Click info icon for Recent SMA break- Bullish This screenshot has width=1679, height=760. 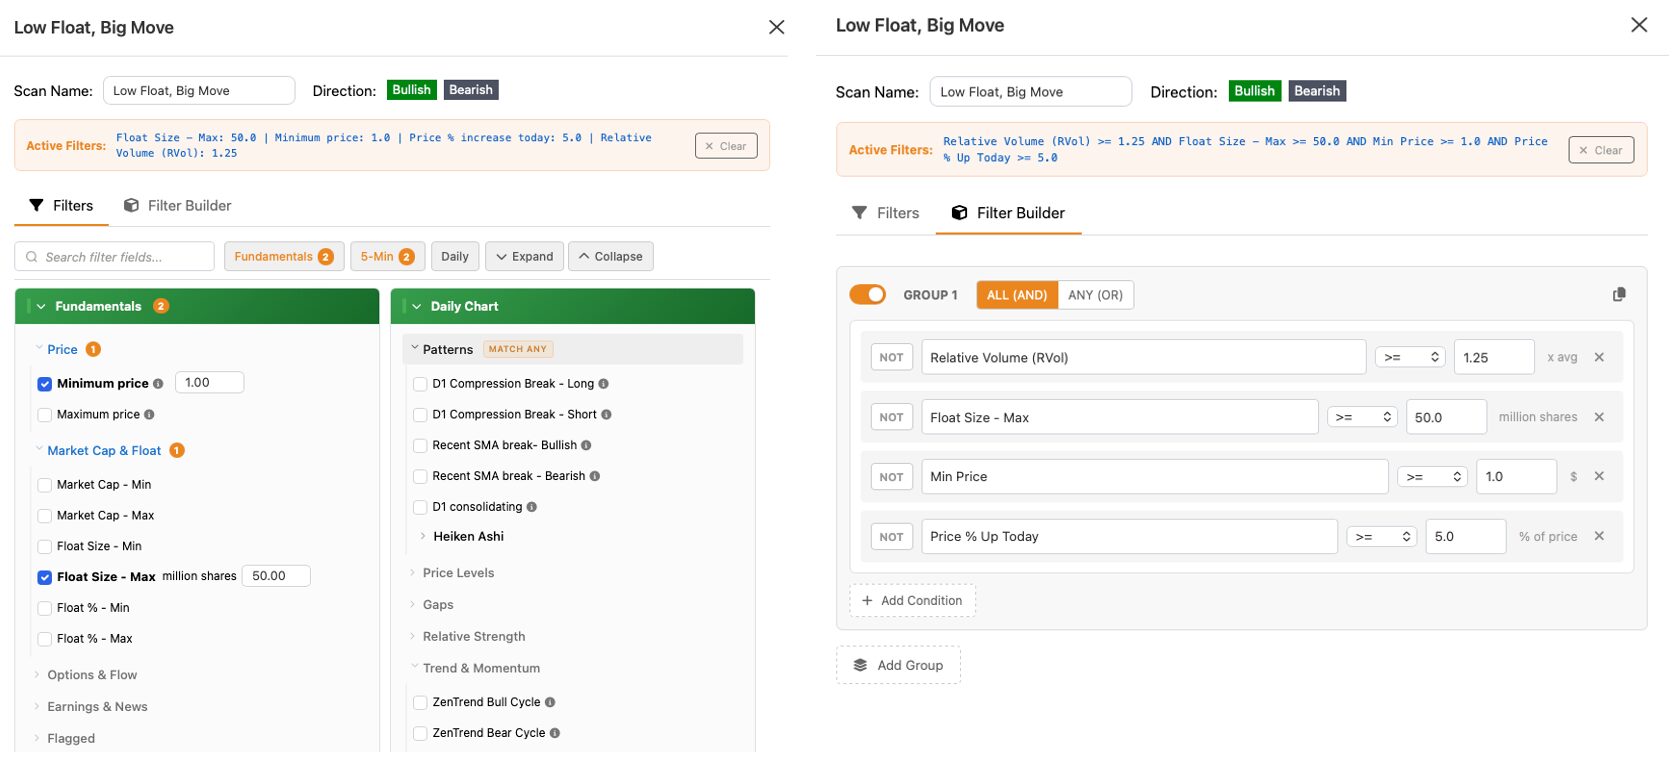[x=586, y=446]
